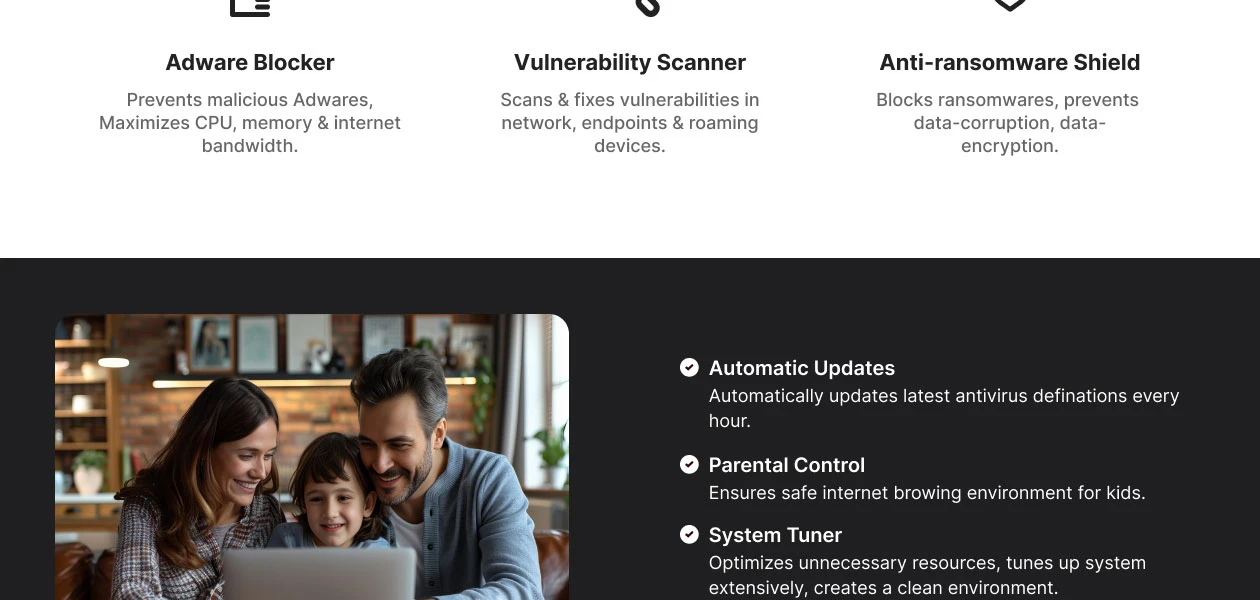Click the safe internet browsing description
The height and width of the screenshot is (600, 1260).
[927, 493]
